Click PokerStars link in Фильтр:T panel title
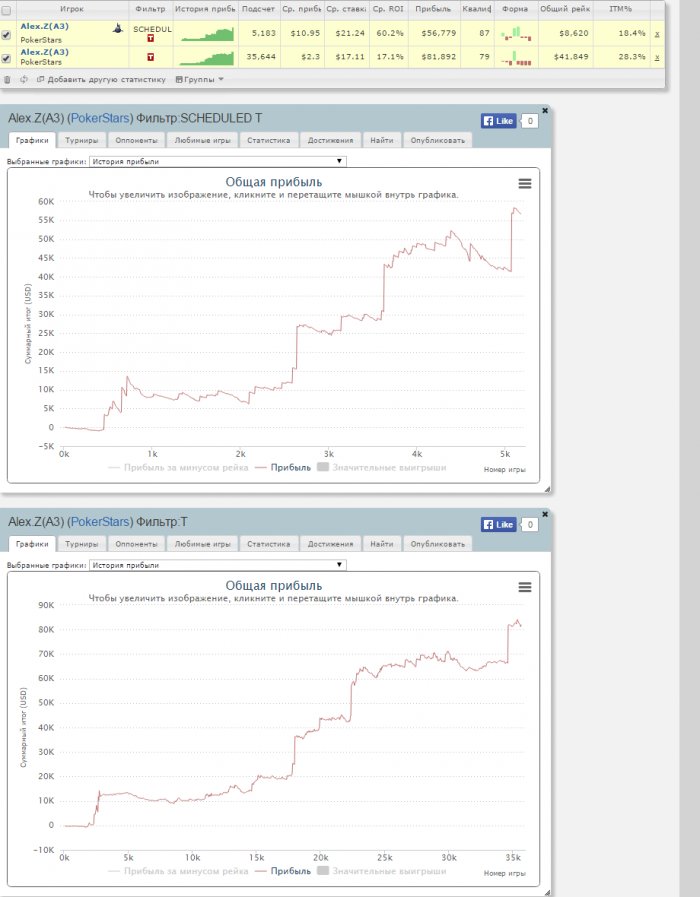700x897 pixels. pyautogui.click(x=101, y=522)
